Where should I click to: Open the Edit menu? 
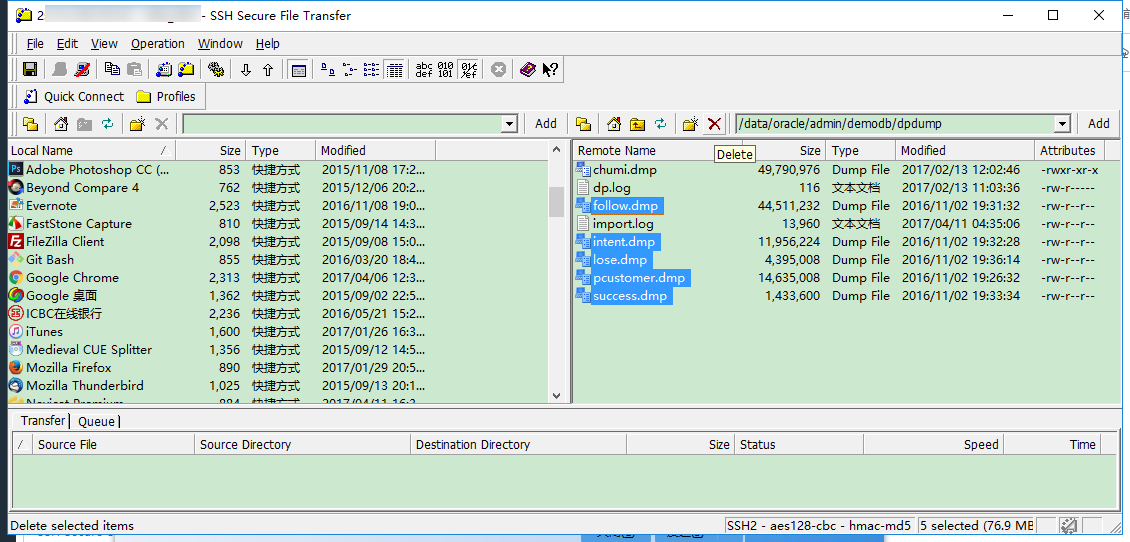67,44
